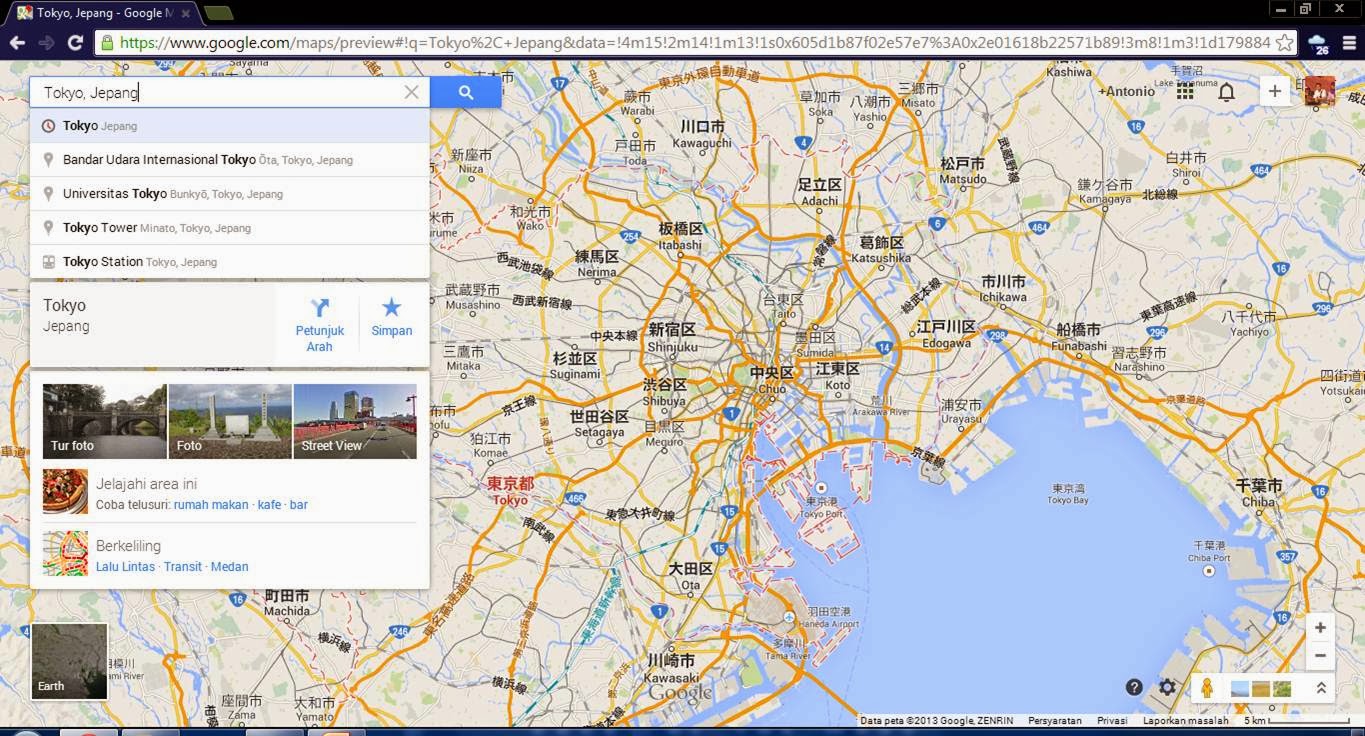Click the Persyaratan terms link
1365x736 pixels.
click(x=1055, y=720)
